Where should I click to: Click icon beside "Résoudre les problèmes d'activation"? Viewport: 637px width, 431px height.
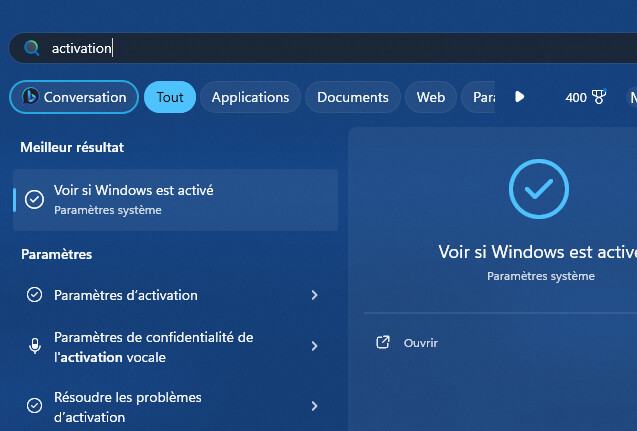(34, 406)
